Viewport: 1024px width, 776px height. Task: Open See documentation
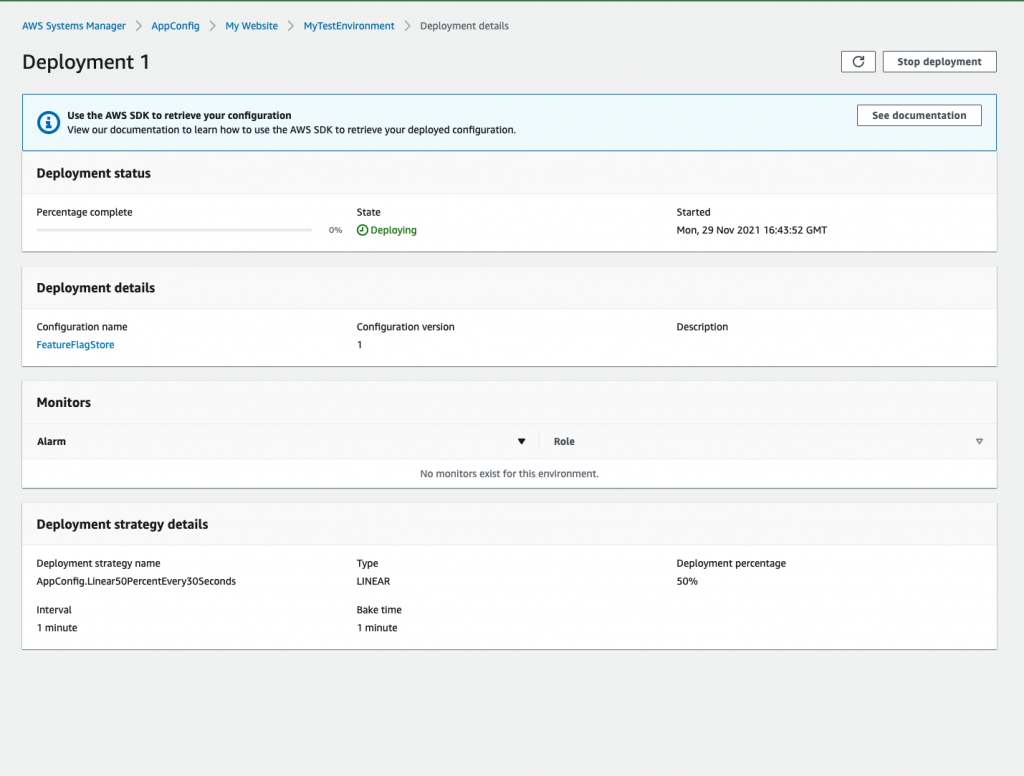[x=918, y=115]
